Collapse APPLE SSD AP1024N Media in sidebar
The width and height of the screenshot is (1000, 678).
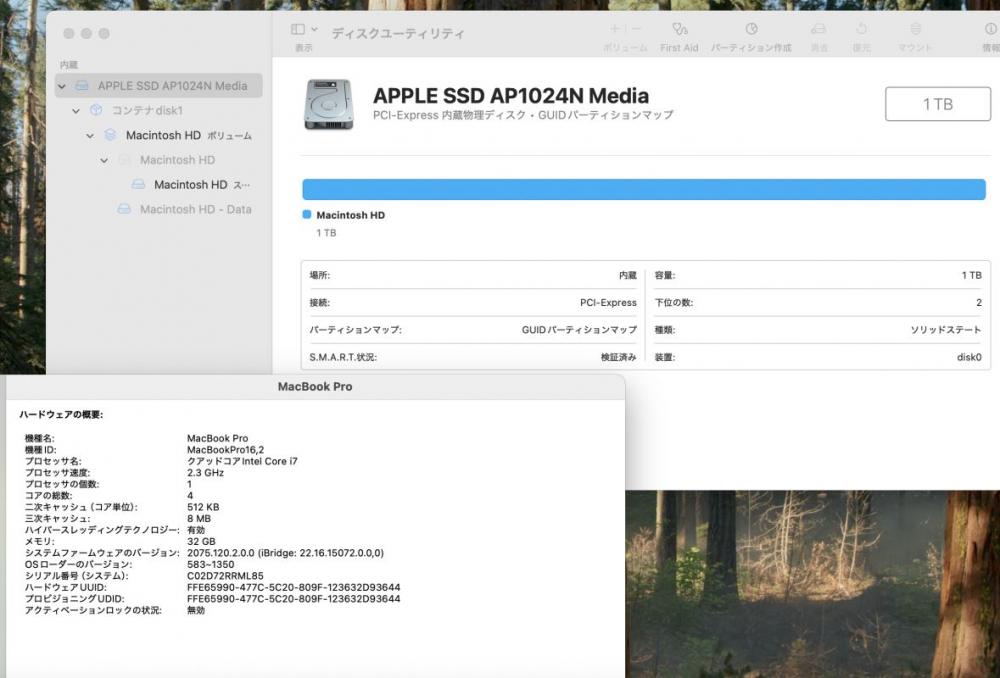[x=62, y=86]
